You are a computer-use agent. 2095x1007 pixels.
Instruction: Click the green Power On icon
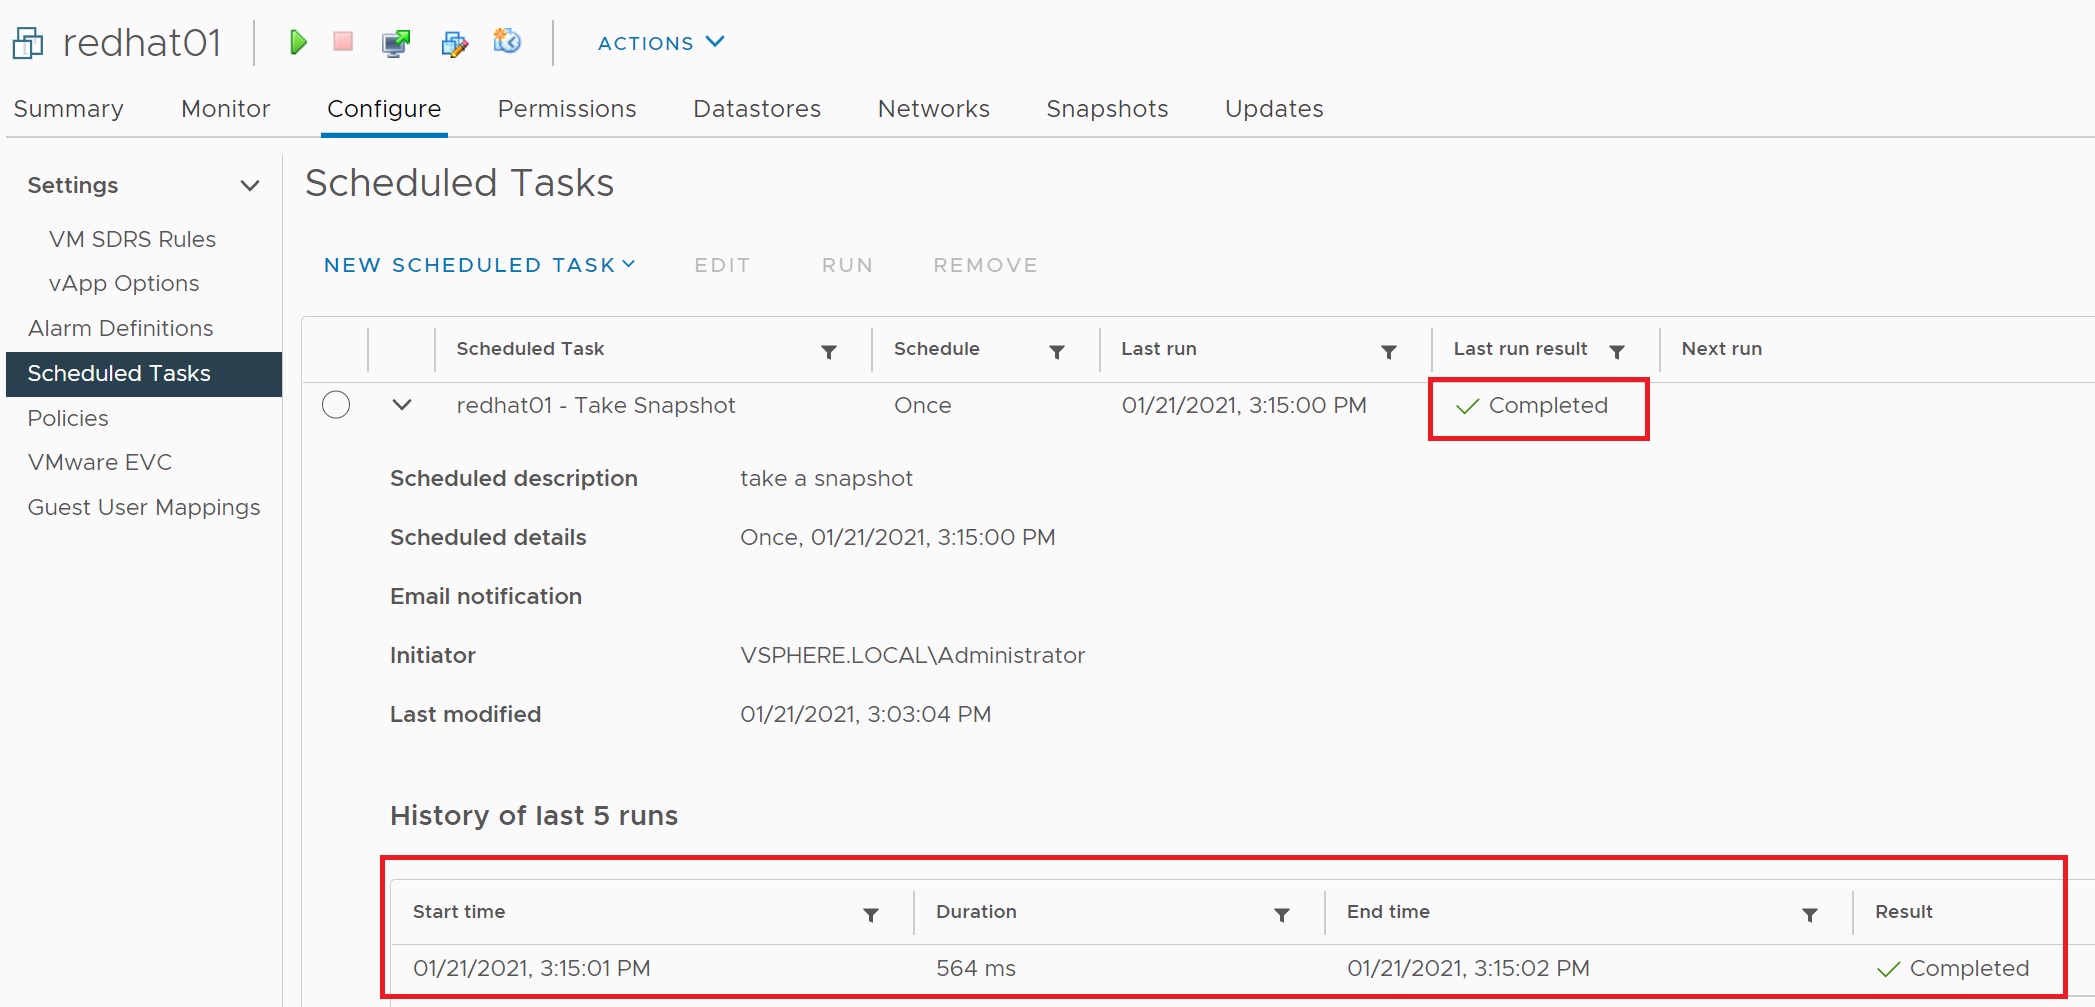coord(298,42)
